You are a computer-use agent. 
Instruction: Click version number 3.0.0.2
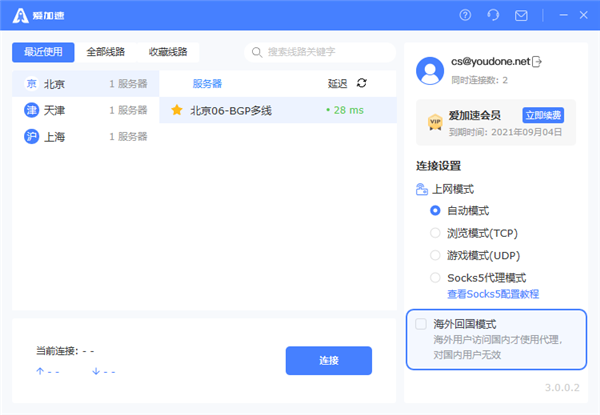click(x=562, y=387)
